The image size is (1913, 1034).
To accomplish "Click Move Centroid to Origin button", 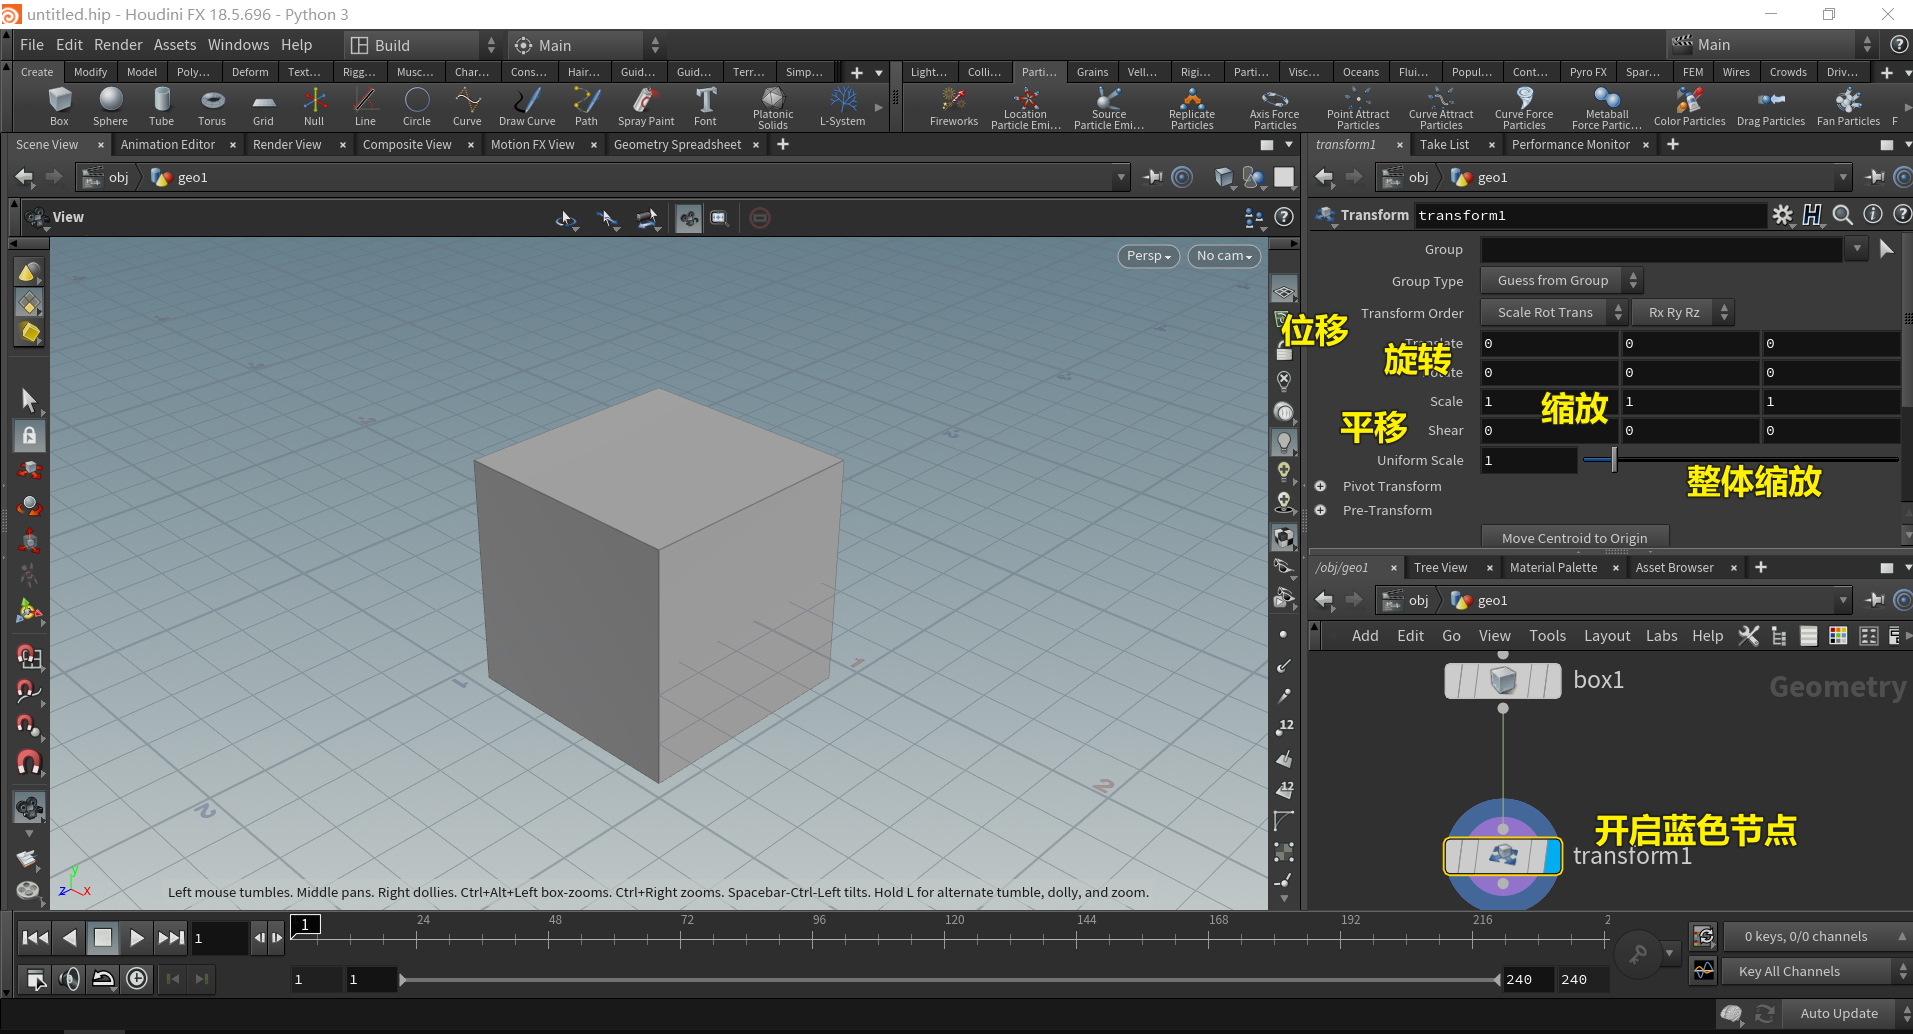I will tap(1574, 538).
